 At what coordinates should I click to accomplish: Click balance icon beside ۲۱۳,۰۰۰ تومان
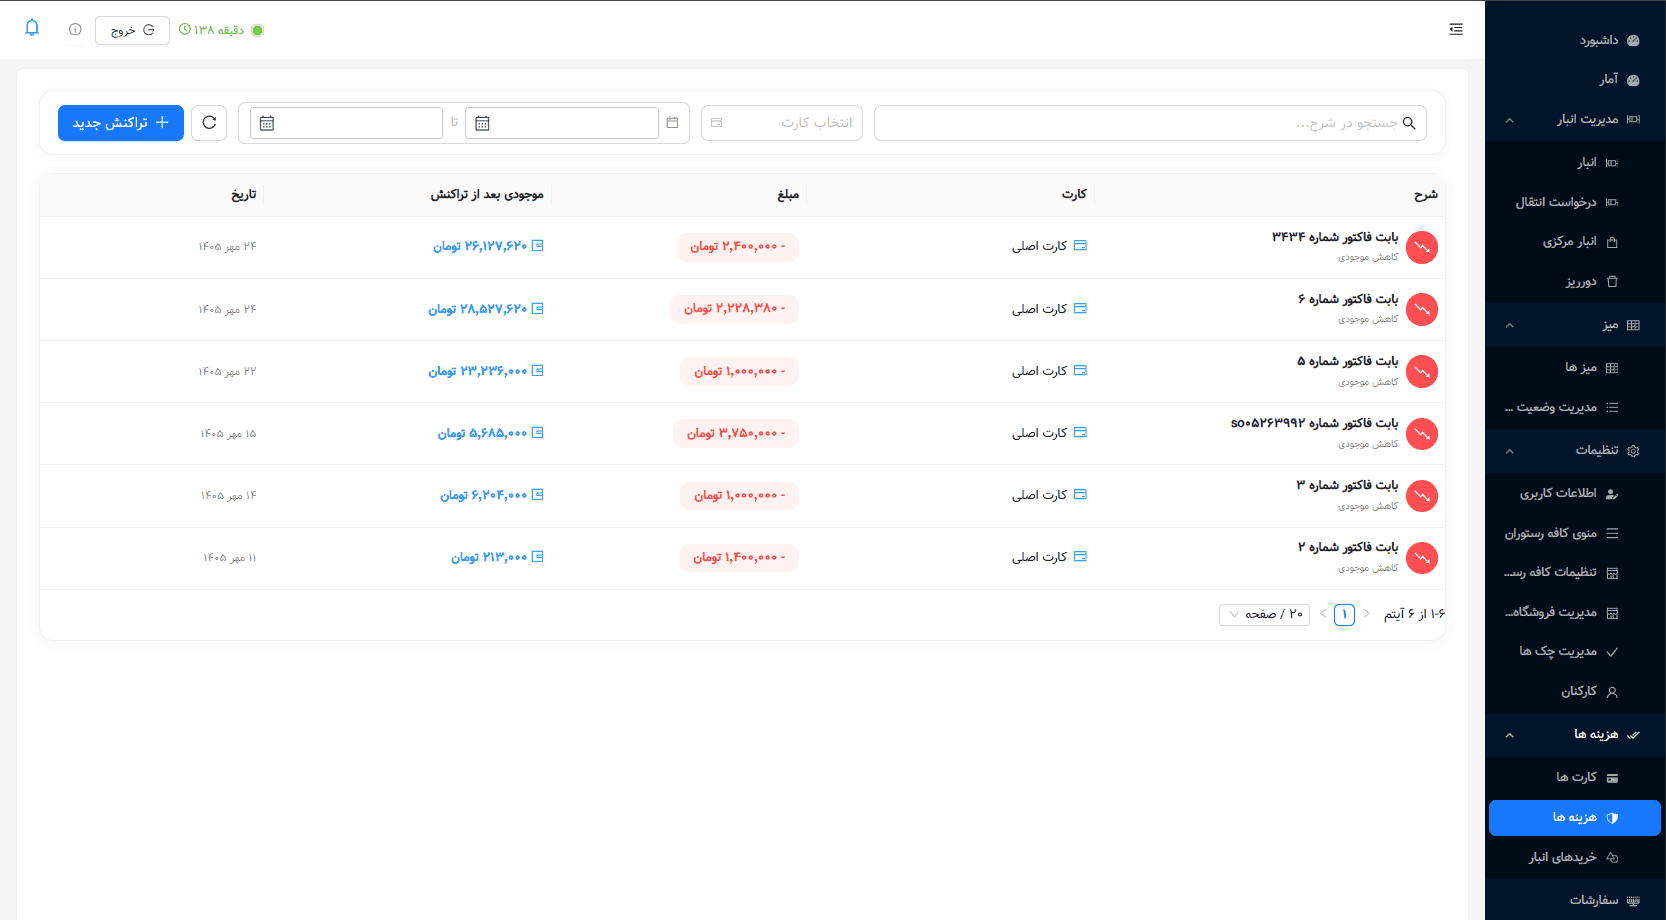[538, 557]
